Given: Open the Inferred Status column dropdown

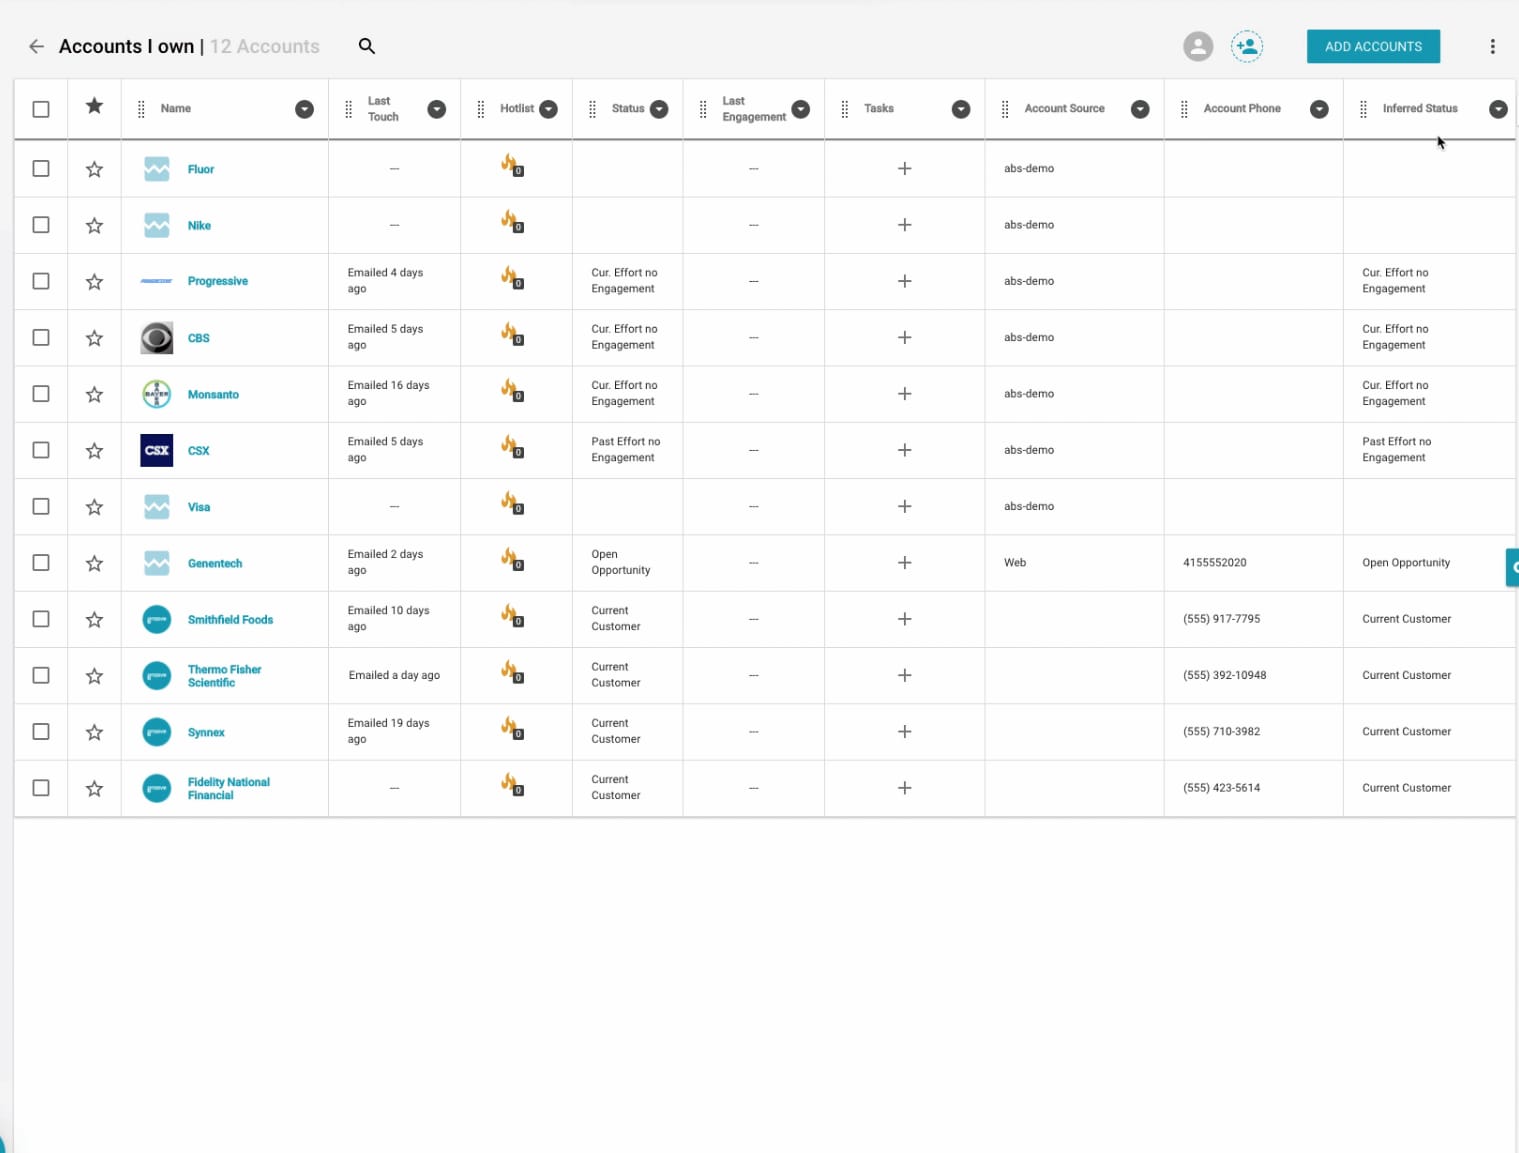Looking at the screenshot, I should click(x=1498, y=109).
